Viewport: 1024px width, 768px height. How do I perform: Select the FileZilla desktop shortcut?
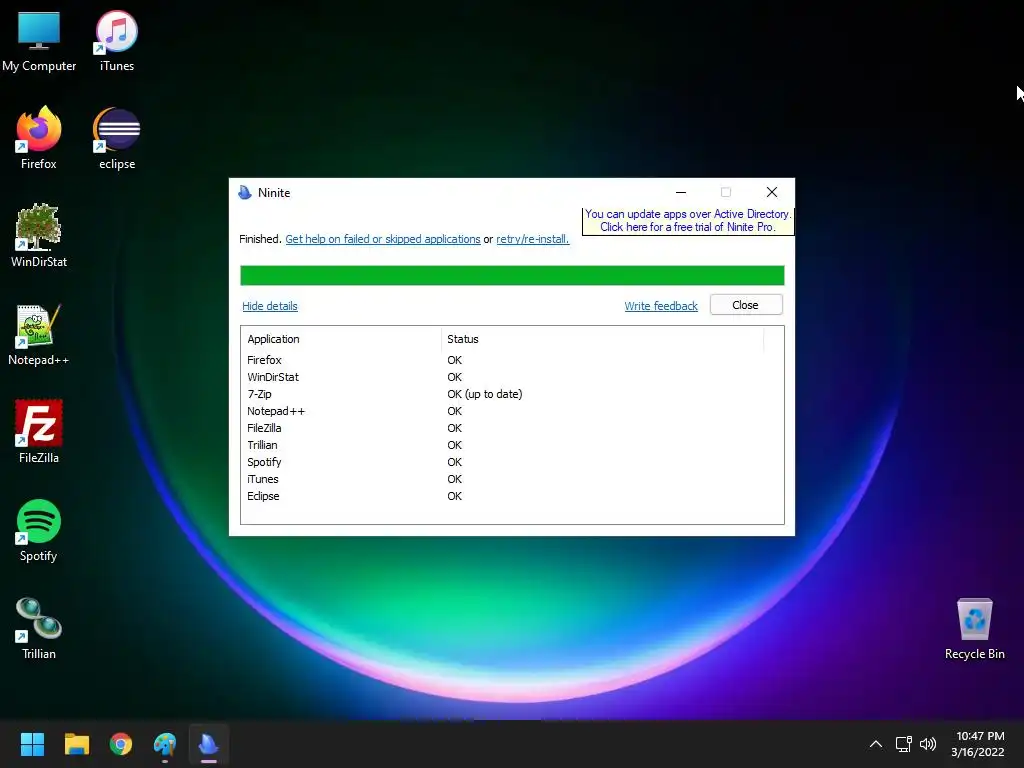pos(39,432)
